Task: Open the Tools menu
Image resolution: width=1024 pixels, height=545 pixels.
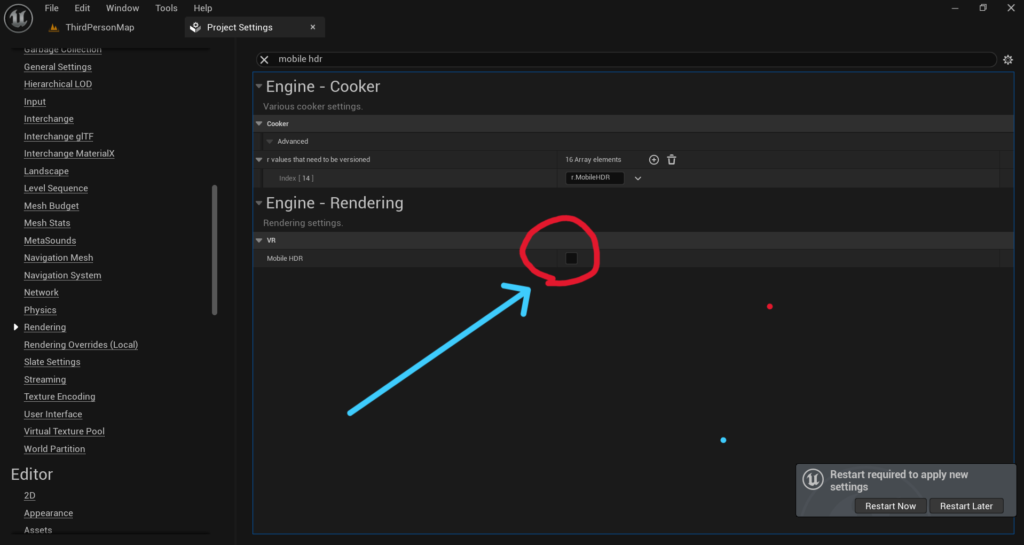Action: (167, 8)
